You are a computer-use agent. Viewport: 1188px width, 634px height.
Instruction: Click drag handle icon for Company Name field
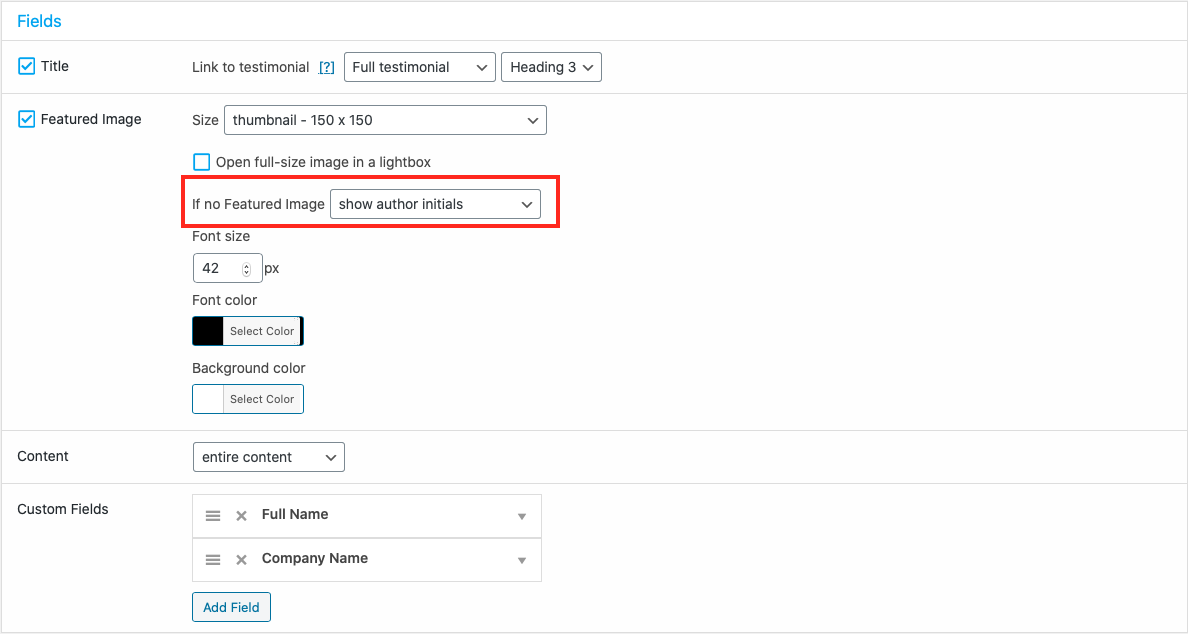coord(213,560)
